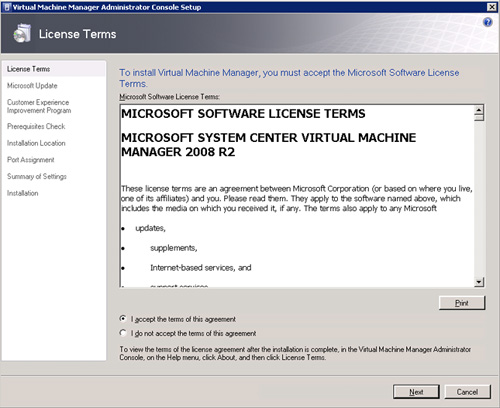Click the 'Microsoft Software License Terms:' label
This screenshot has height=408, width=500.
(x=169, y=97)
